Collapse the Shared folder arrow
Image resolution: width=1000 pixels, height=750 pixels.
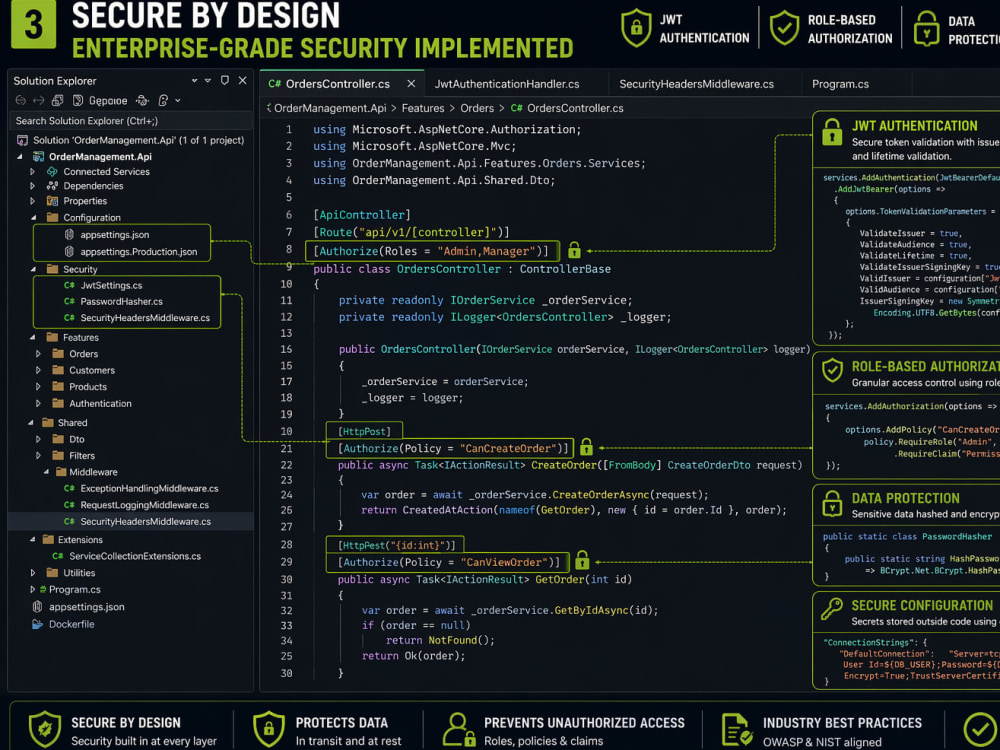coord(31,423)
